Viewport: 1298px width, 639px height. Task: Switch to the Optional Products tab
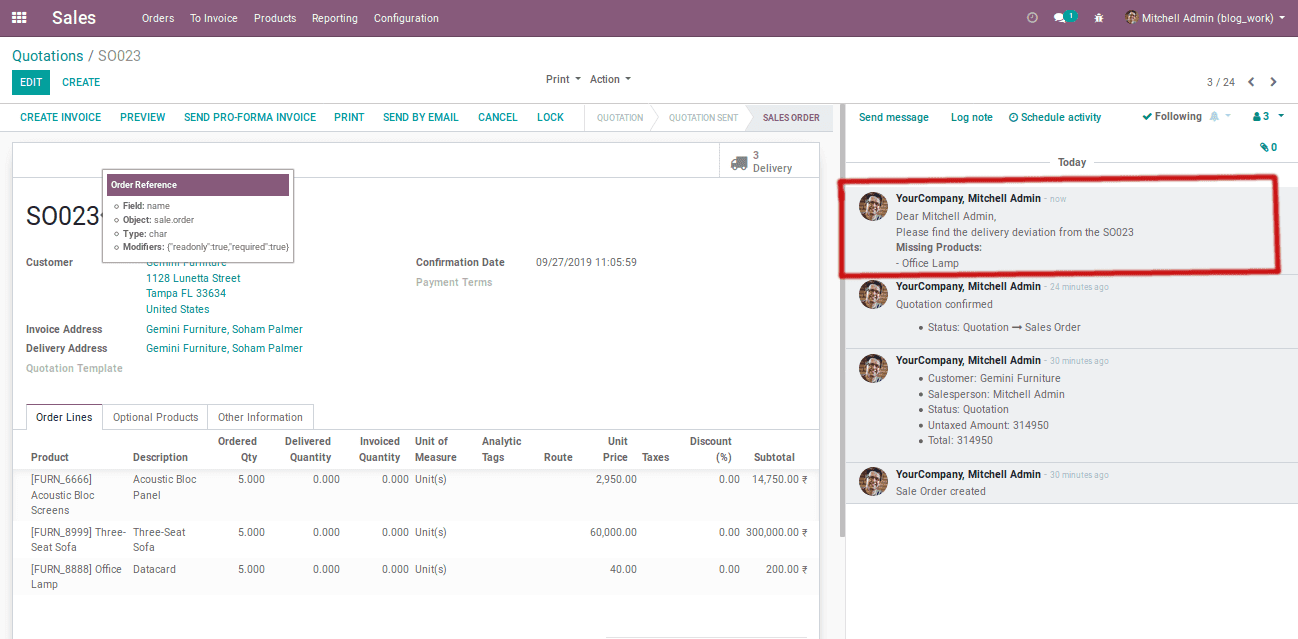[x=155, y=417]
